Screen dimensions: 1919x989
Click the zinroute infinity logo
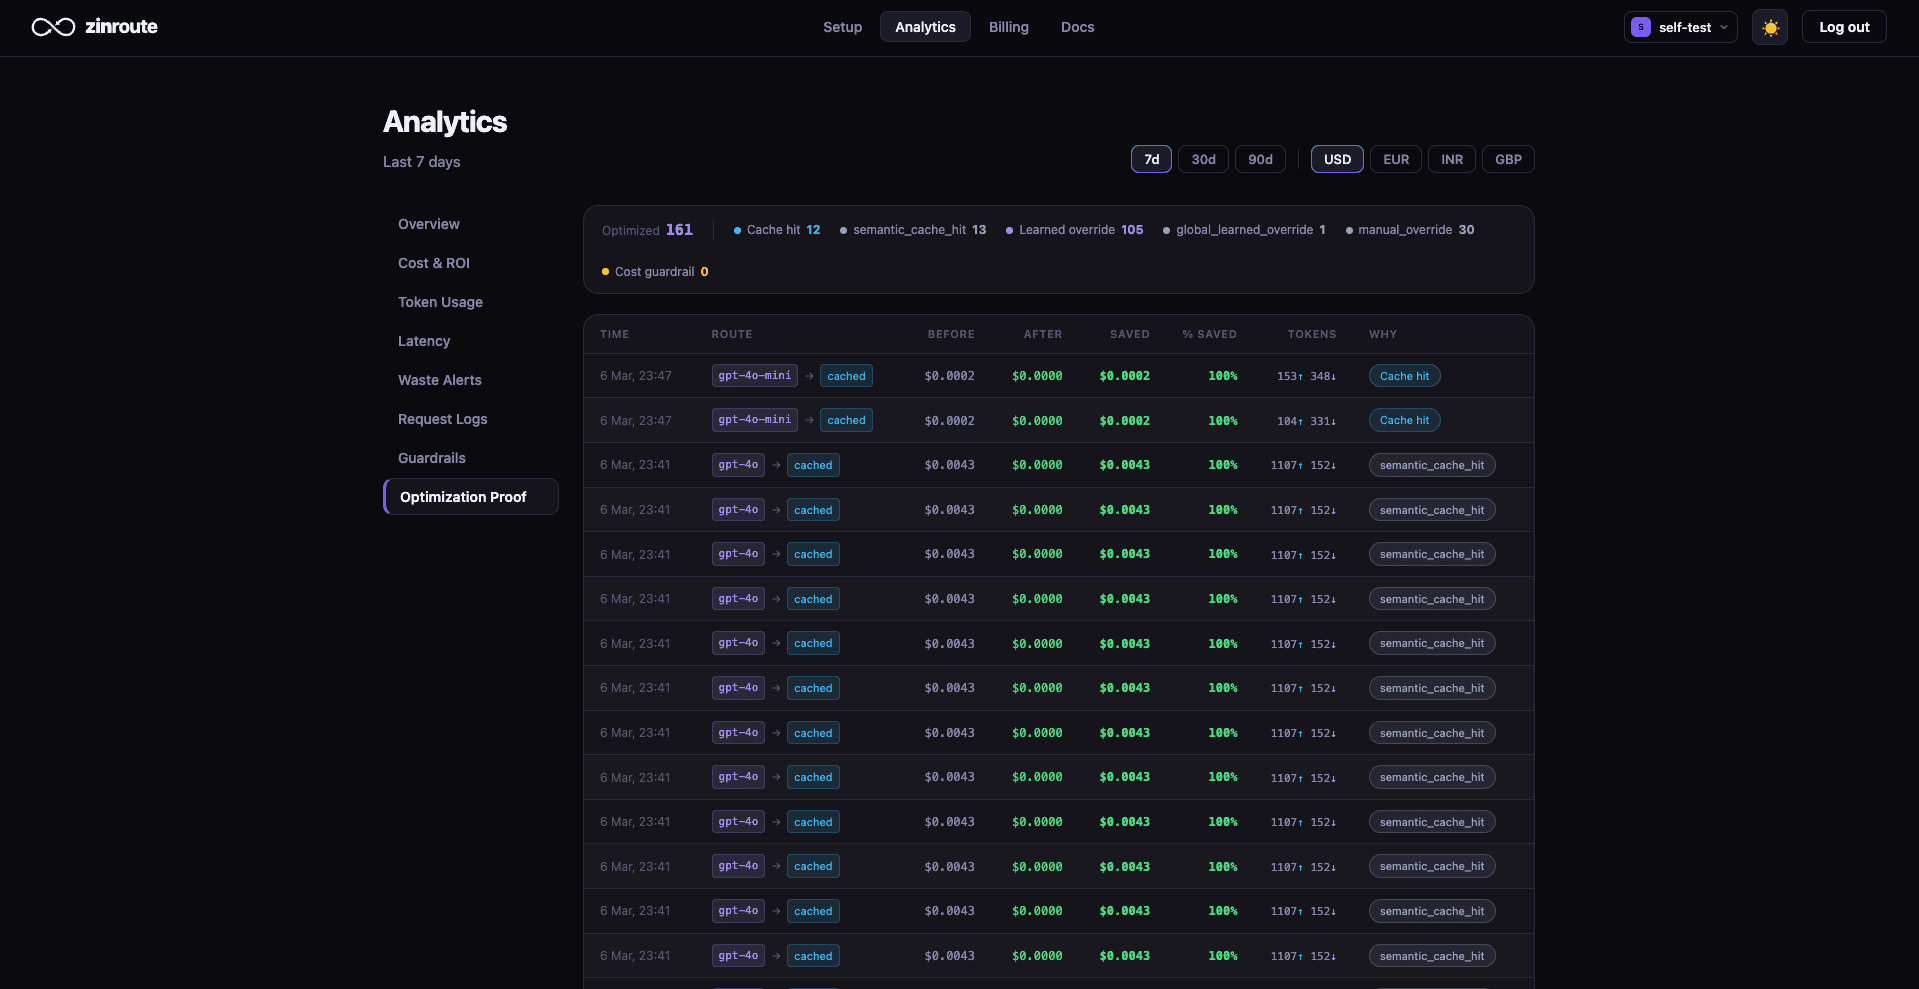(52, 27)
